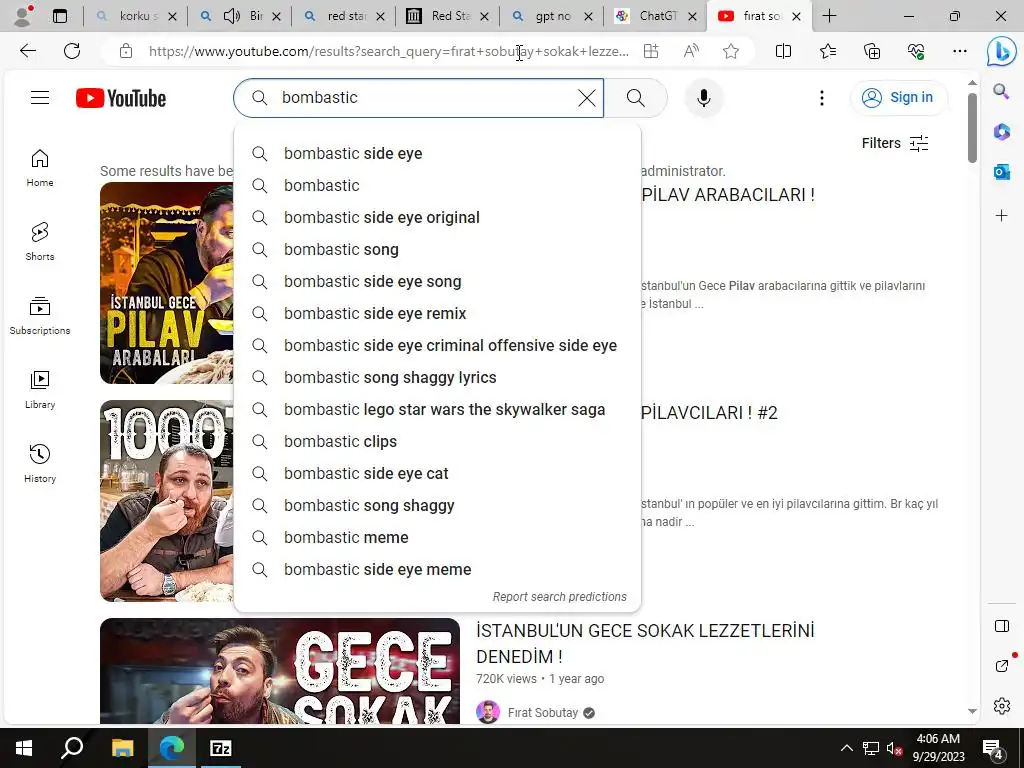The image size is (1024, 768).
Task: Open the YouTube hamburger guide menu
Action: (x=40, y=98)
